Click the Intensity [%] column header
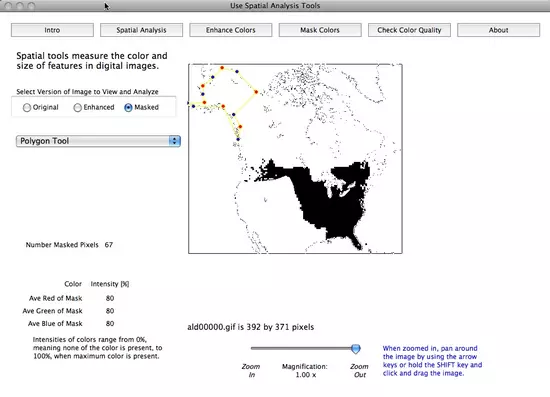This screenshot has width=550, height=397. 110,284
